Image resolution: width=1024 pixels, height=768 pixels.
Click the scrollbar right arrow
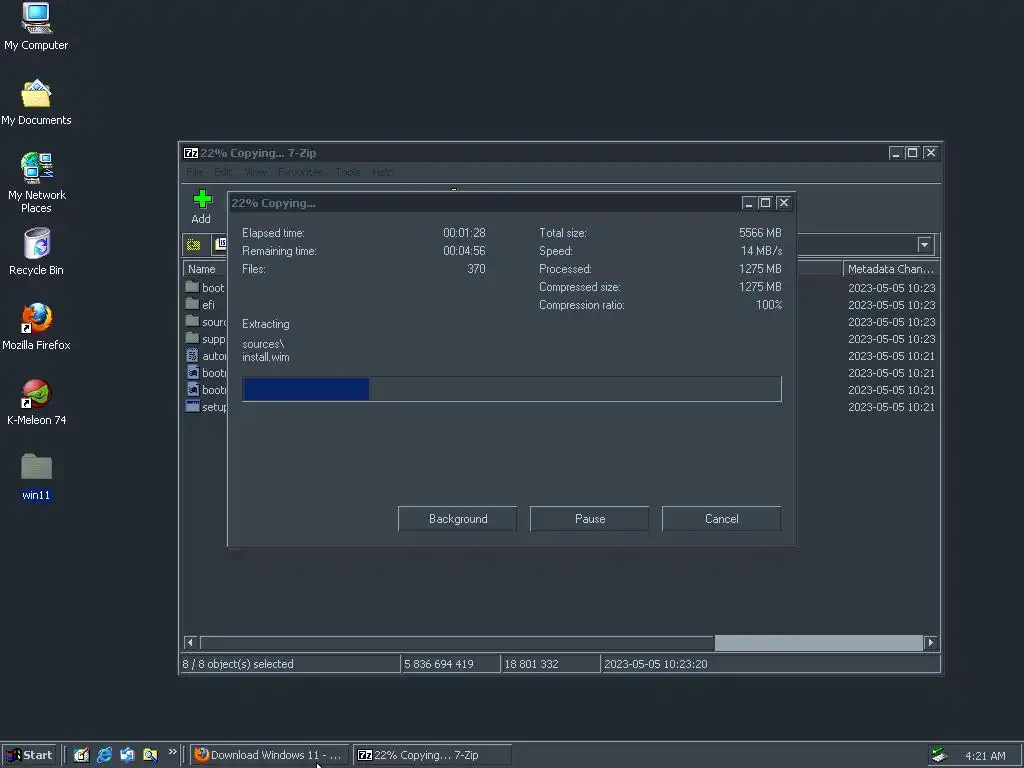click(931, 643)
